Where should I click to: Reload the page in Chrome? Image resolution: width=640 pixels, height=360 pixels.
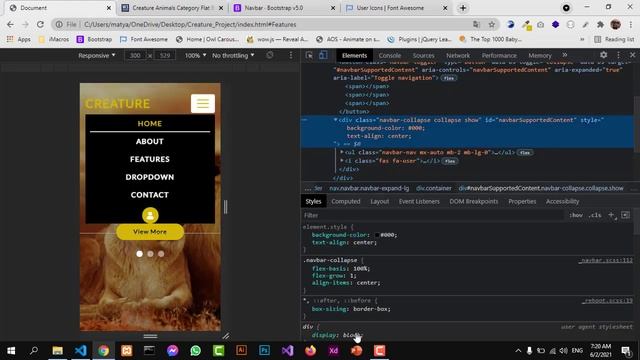point(40,24)
